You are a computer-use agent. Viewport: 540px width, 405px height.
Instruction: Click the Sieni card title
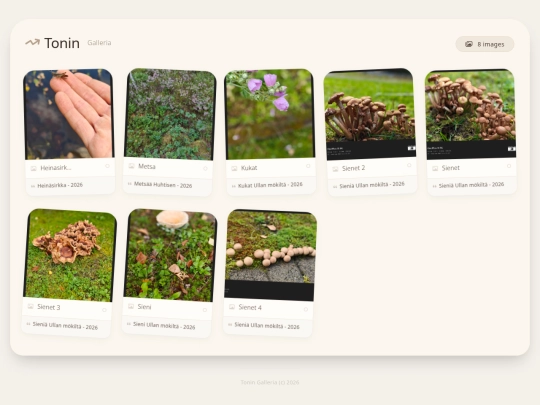tap(144, 307)
